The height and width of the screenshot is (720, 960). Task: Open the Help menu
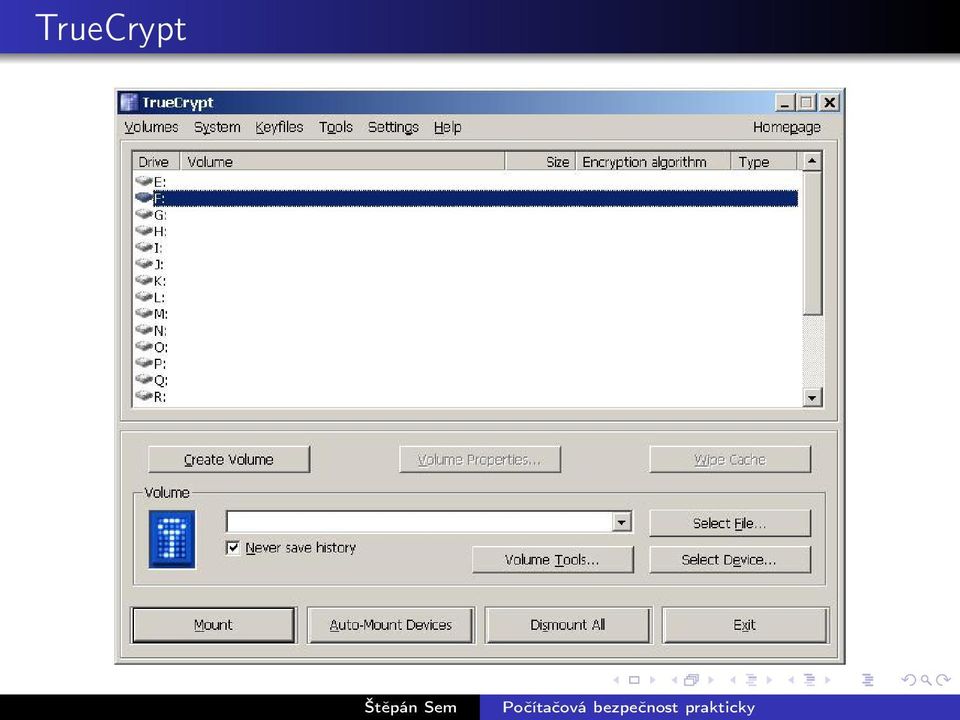[x=448, y=127]
